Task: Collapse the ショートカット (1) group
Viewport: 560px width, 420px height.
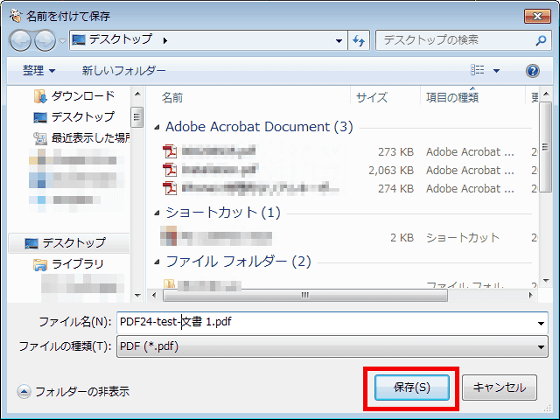Action: coord(157,213)
